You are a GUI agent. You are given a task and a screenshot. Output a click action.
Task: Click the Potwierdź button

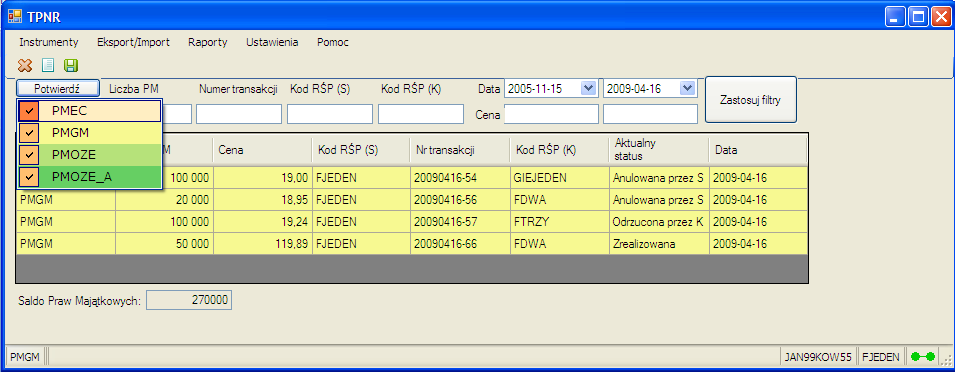(58, 89)
